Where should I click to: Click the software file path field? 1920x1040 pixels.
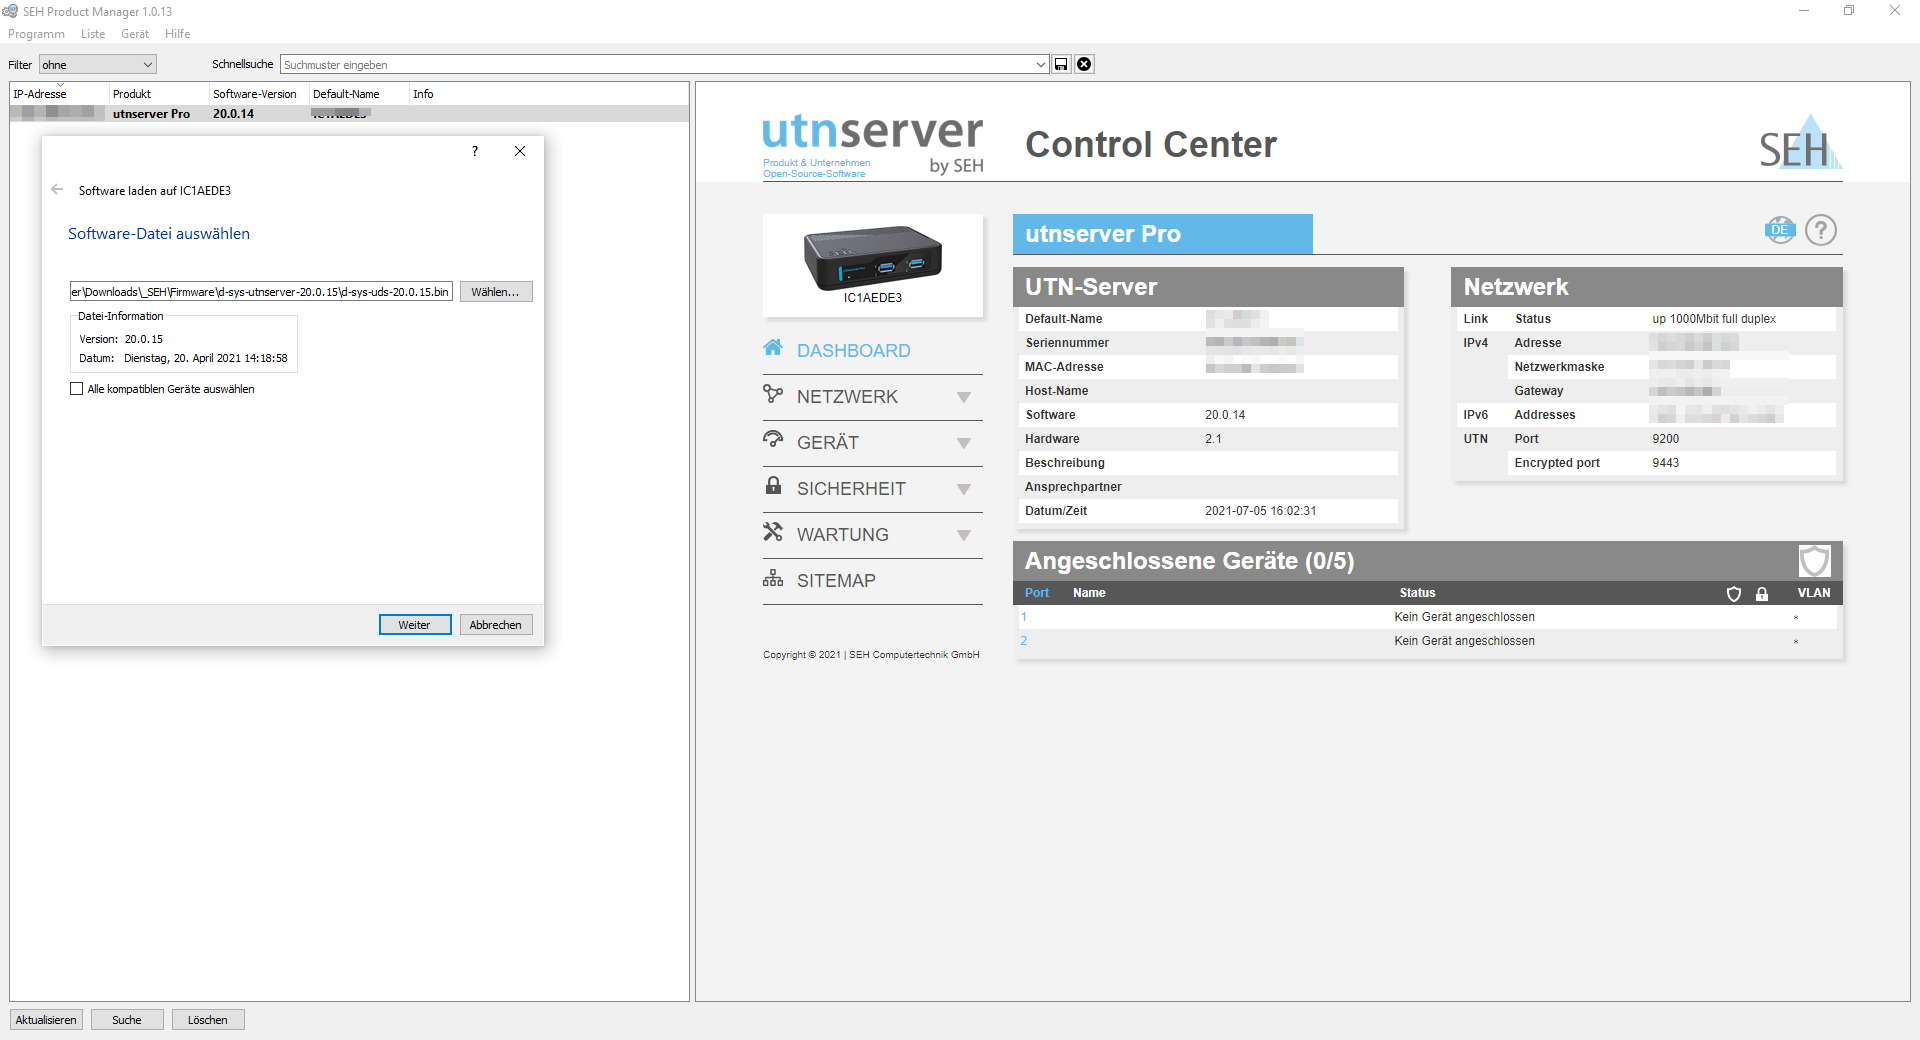coord(260,292)
